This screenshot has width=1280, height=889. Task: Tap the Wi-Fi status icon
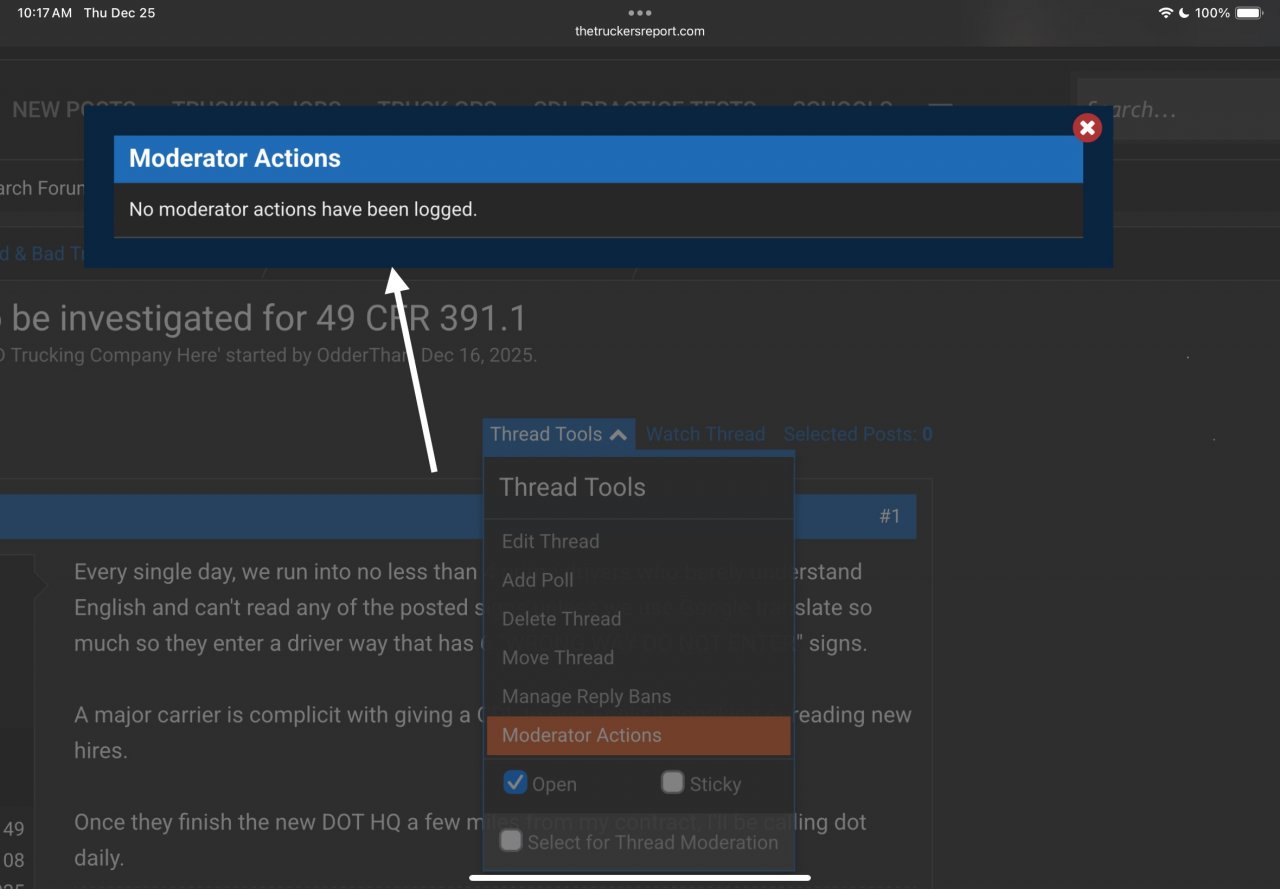pyautogui.click(x=1165, y=13)
